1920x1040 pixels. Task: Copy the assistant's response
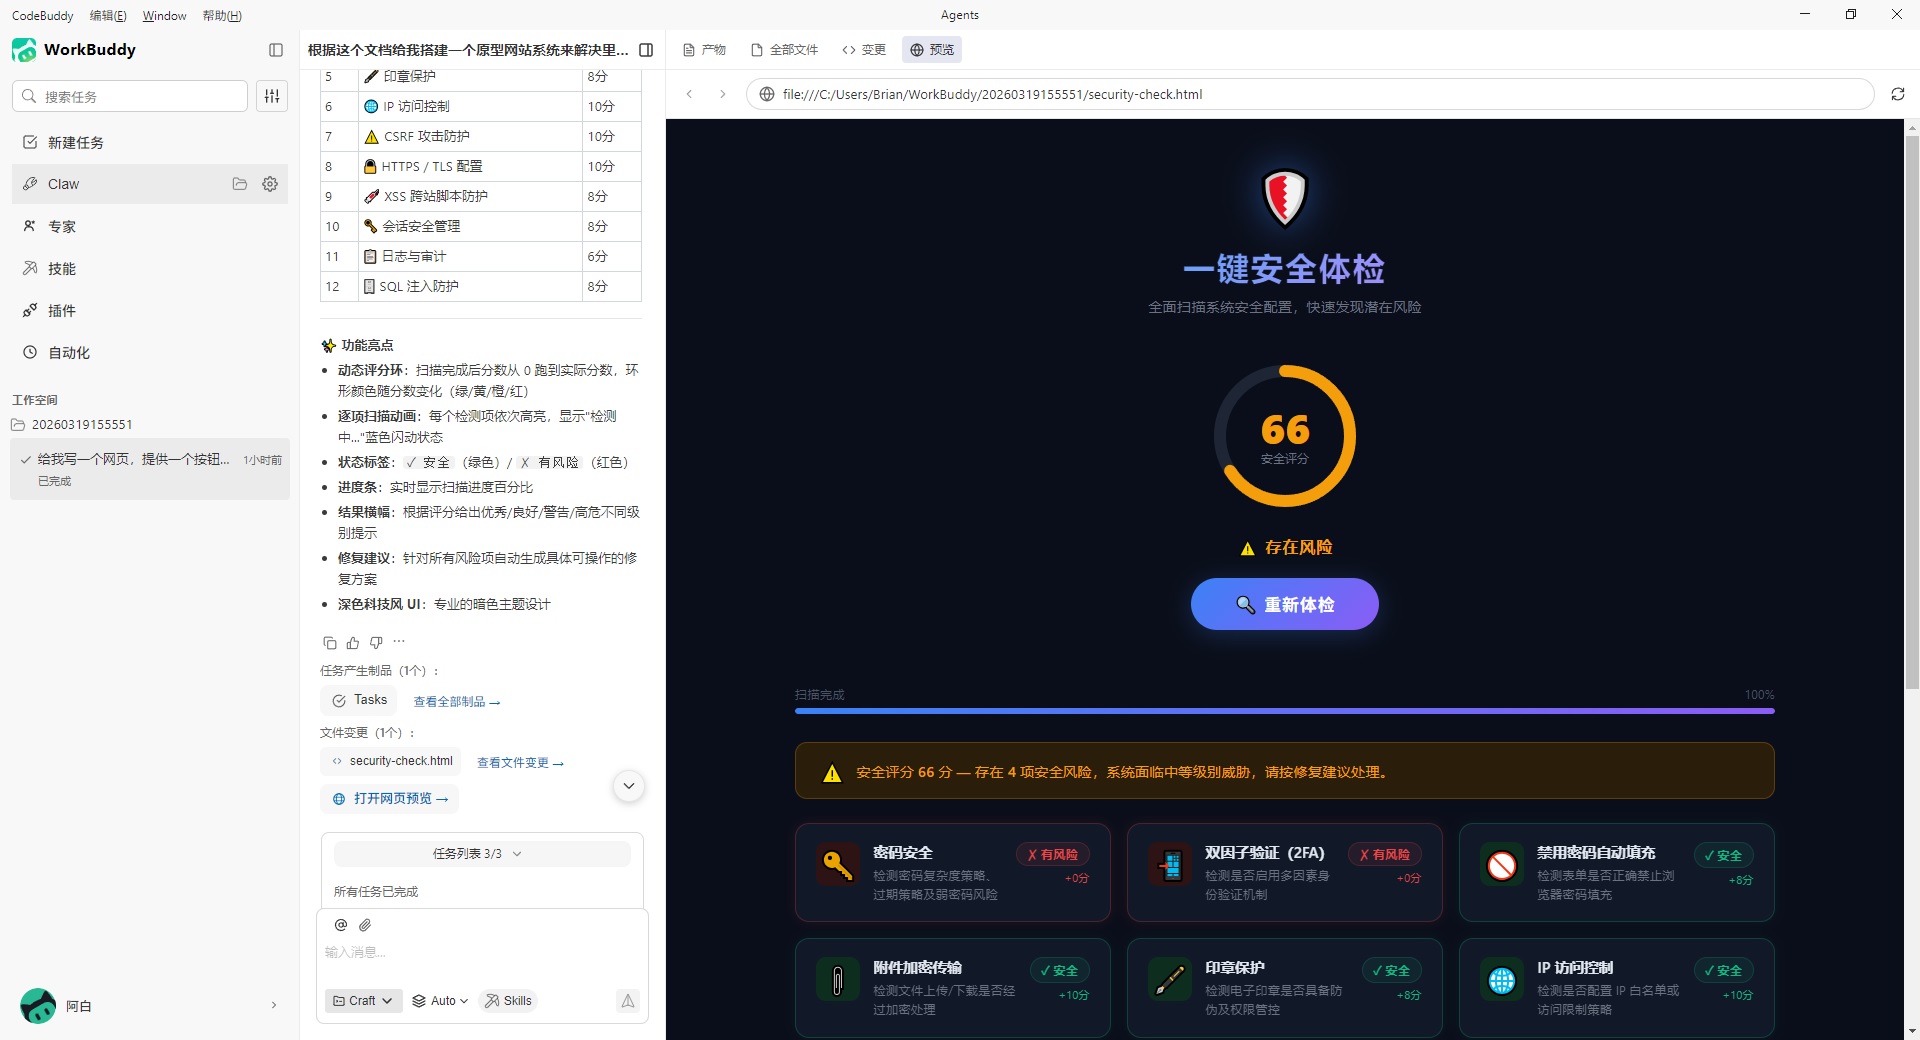tap(330, 643)
